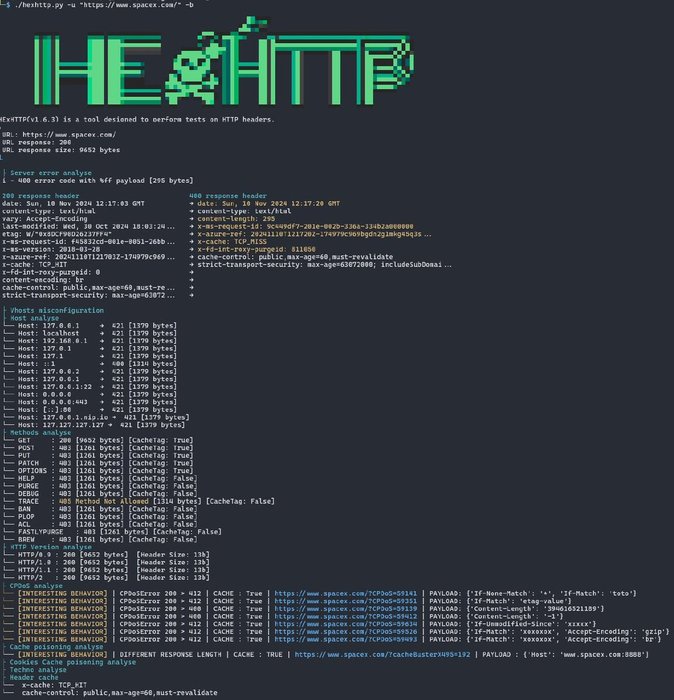Click the Methods analyse section heading
Screen dimensions: 674x700
tap(40, 433)
